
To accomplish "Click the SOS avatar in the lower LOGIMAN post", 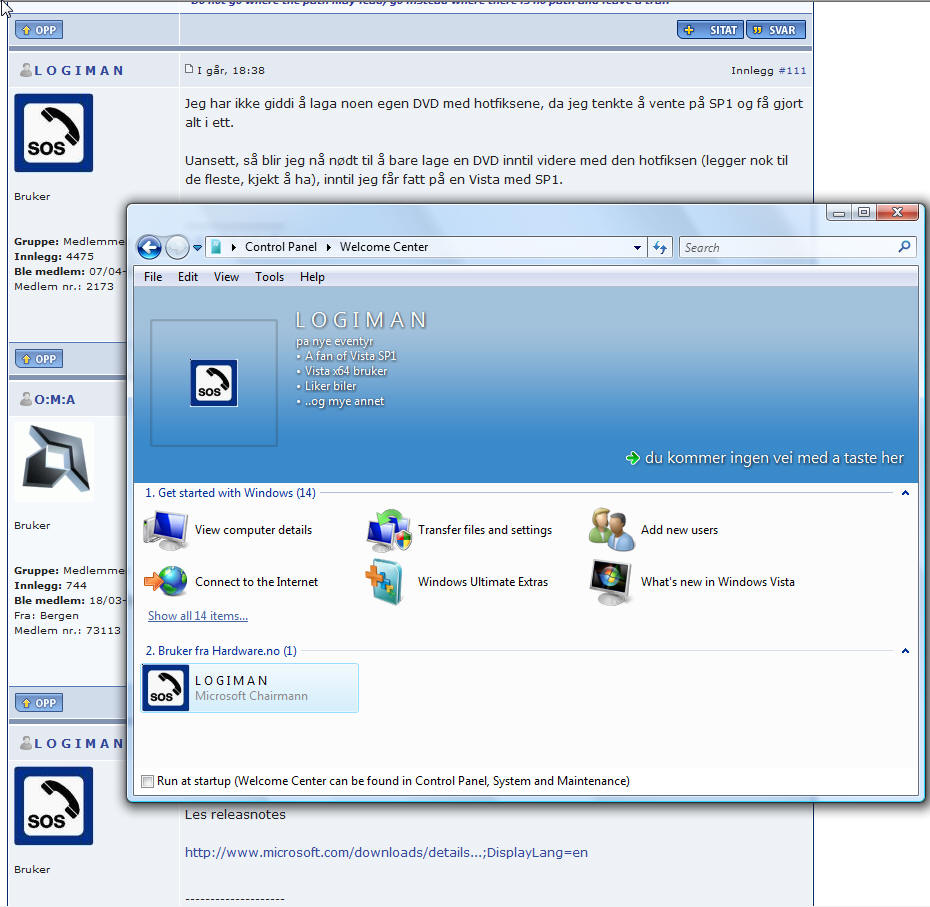I will (53, 806).
